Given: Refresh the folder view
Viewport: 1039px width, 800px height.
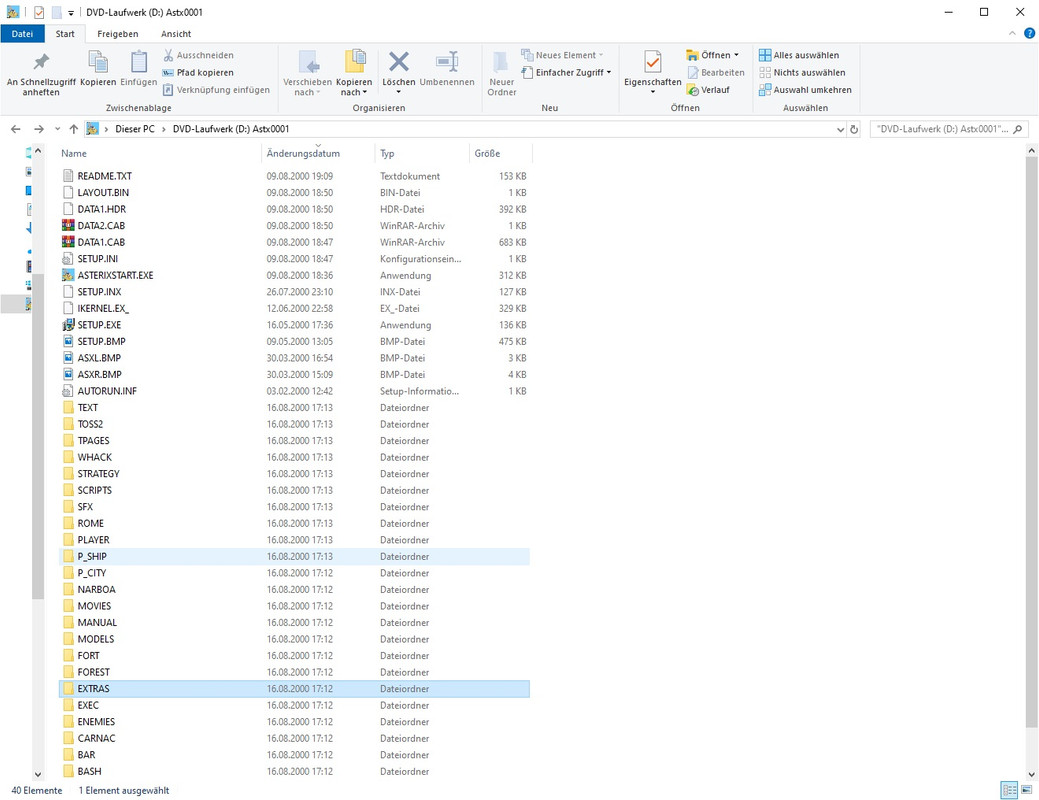Looking at the screenshot, I should (x=854, y=129).
